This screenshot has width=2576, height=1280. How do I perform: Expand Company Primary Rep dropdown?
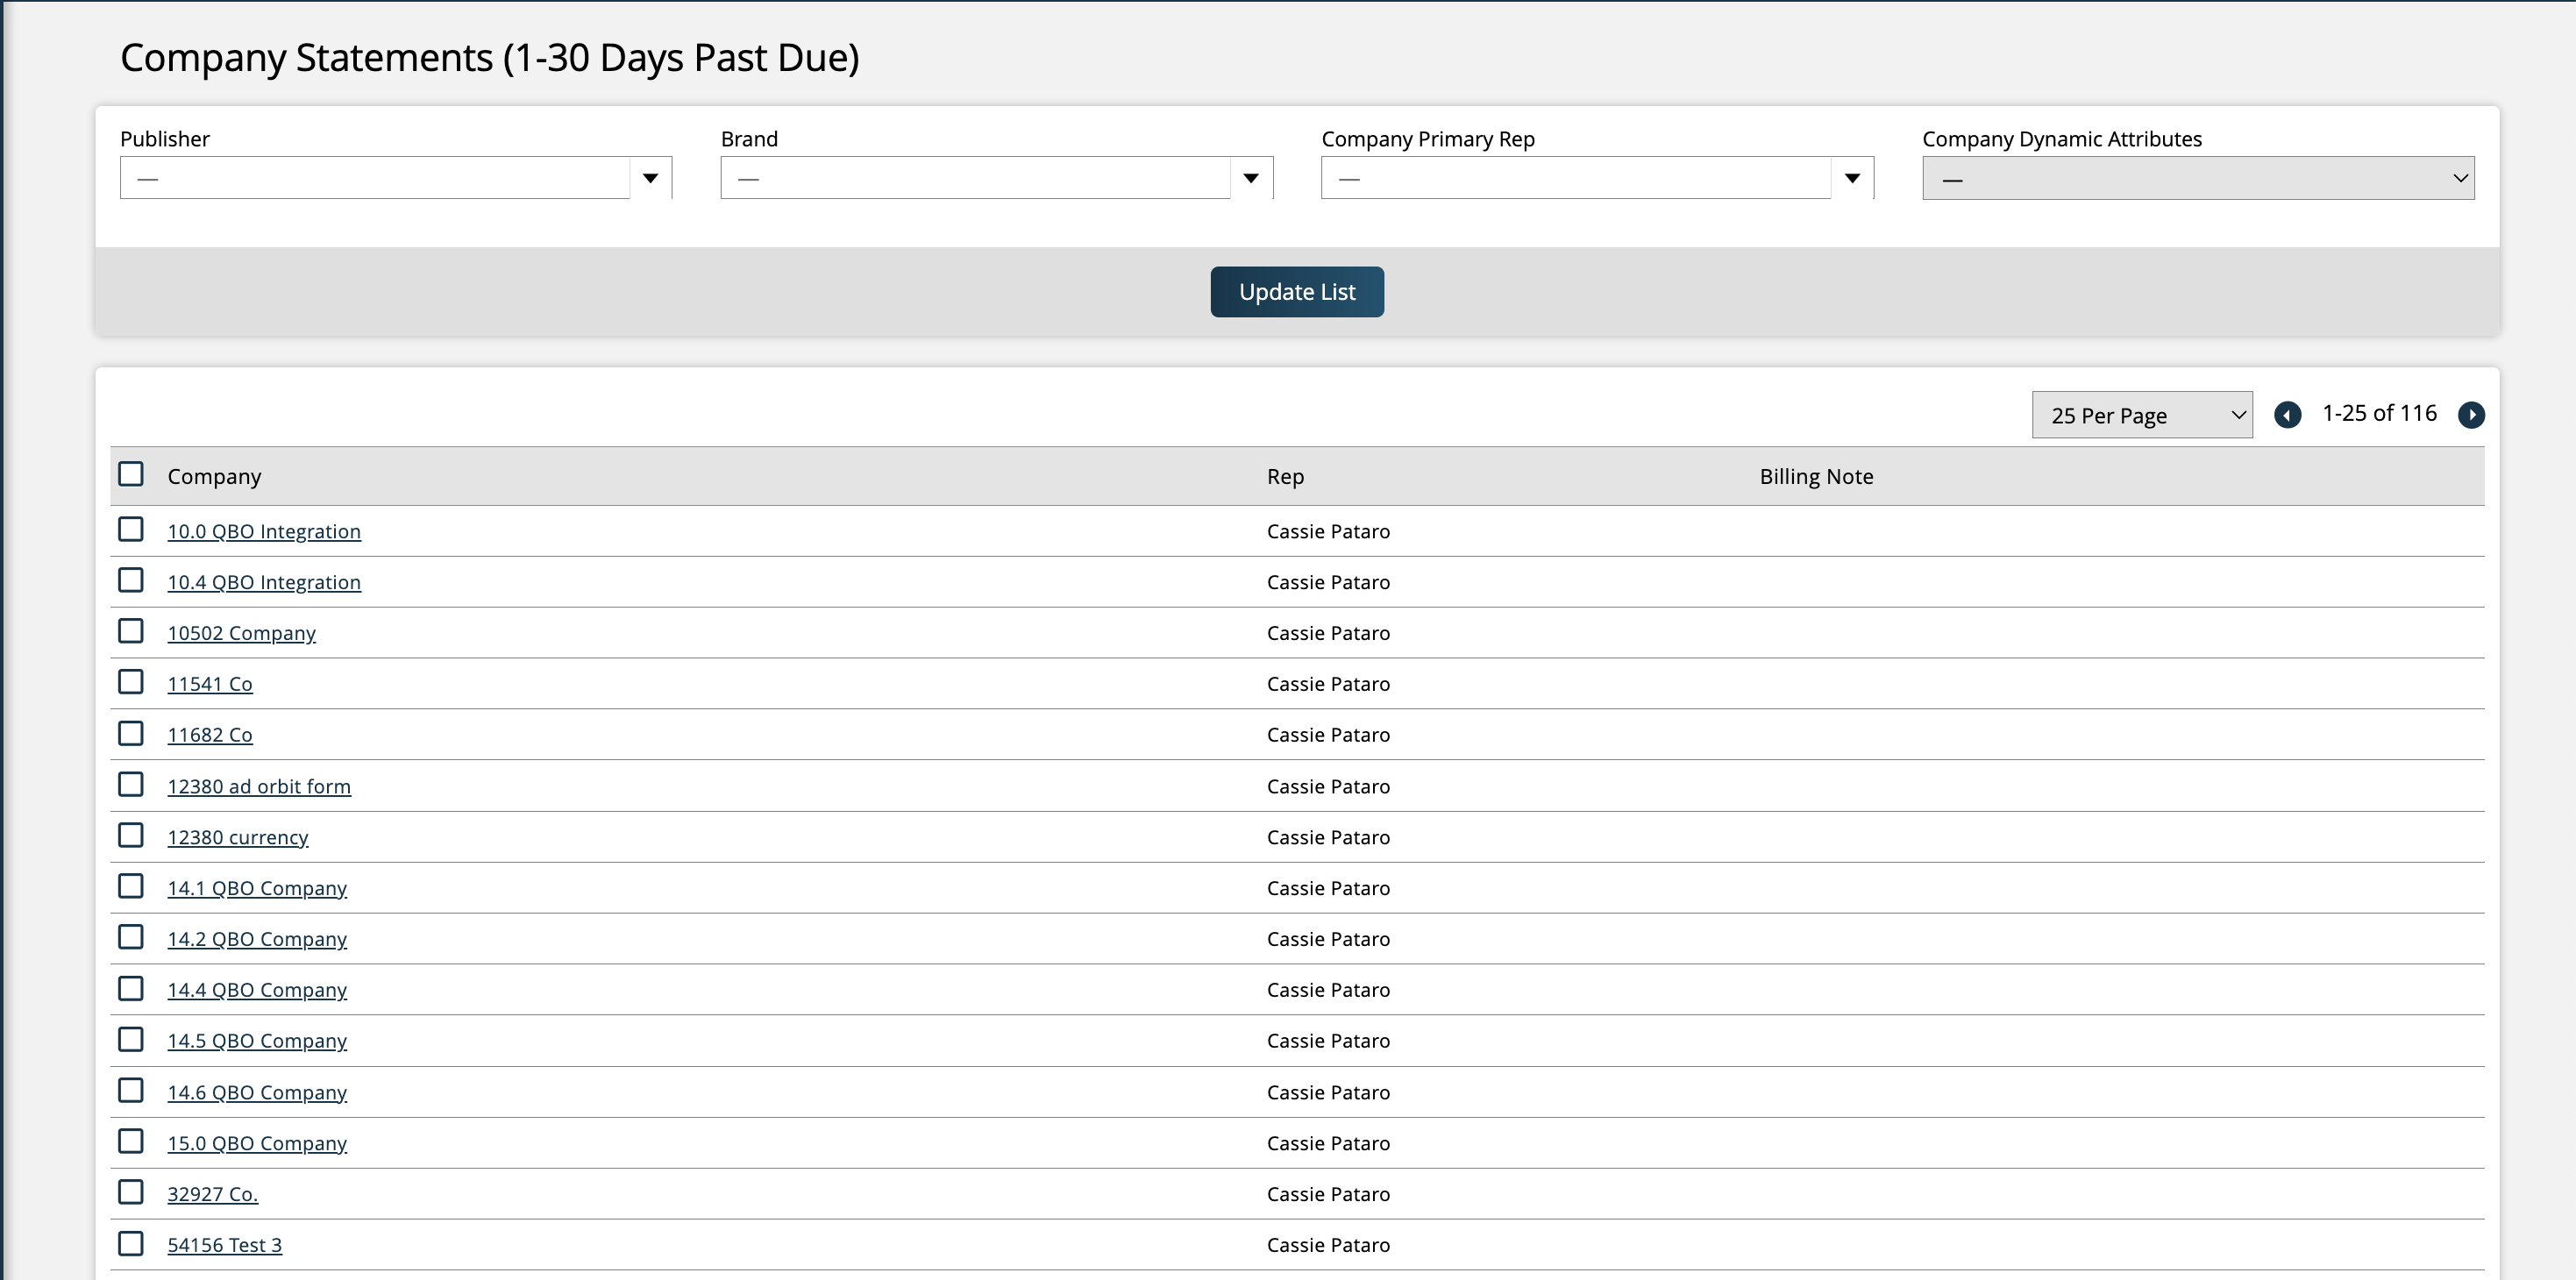point(1851,178)
